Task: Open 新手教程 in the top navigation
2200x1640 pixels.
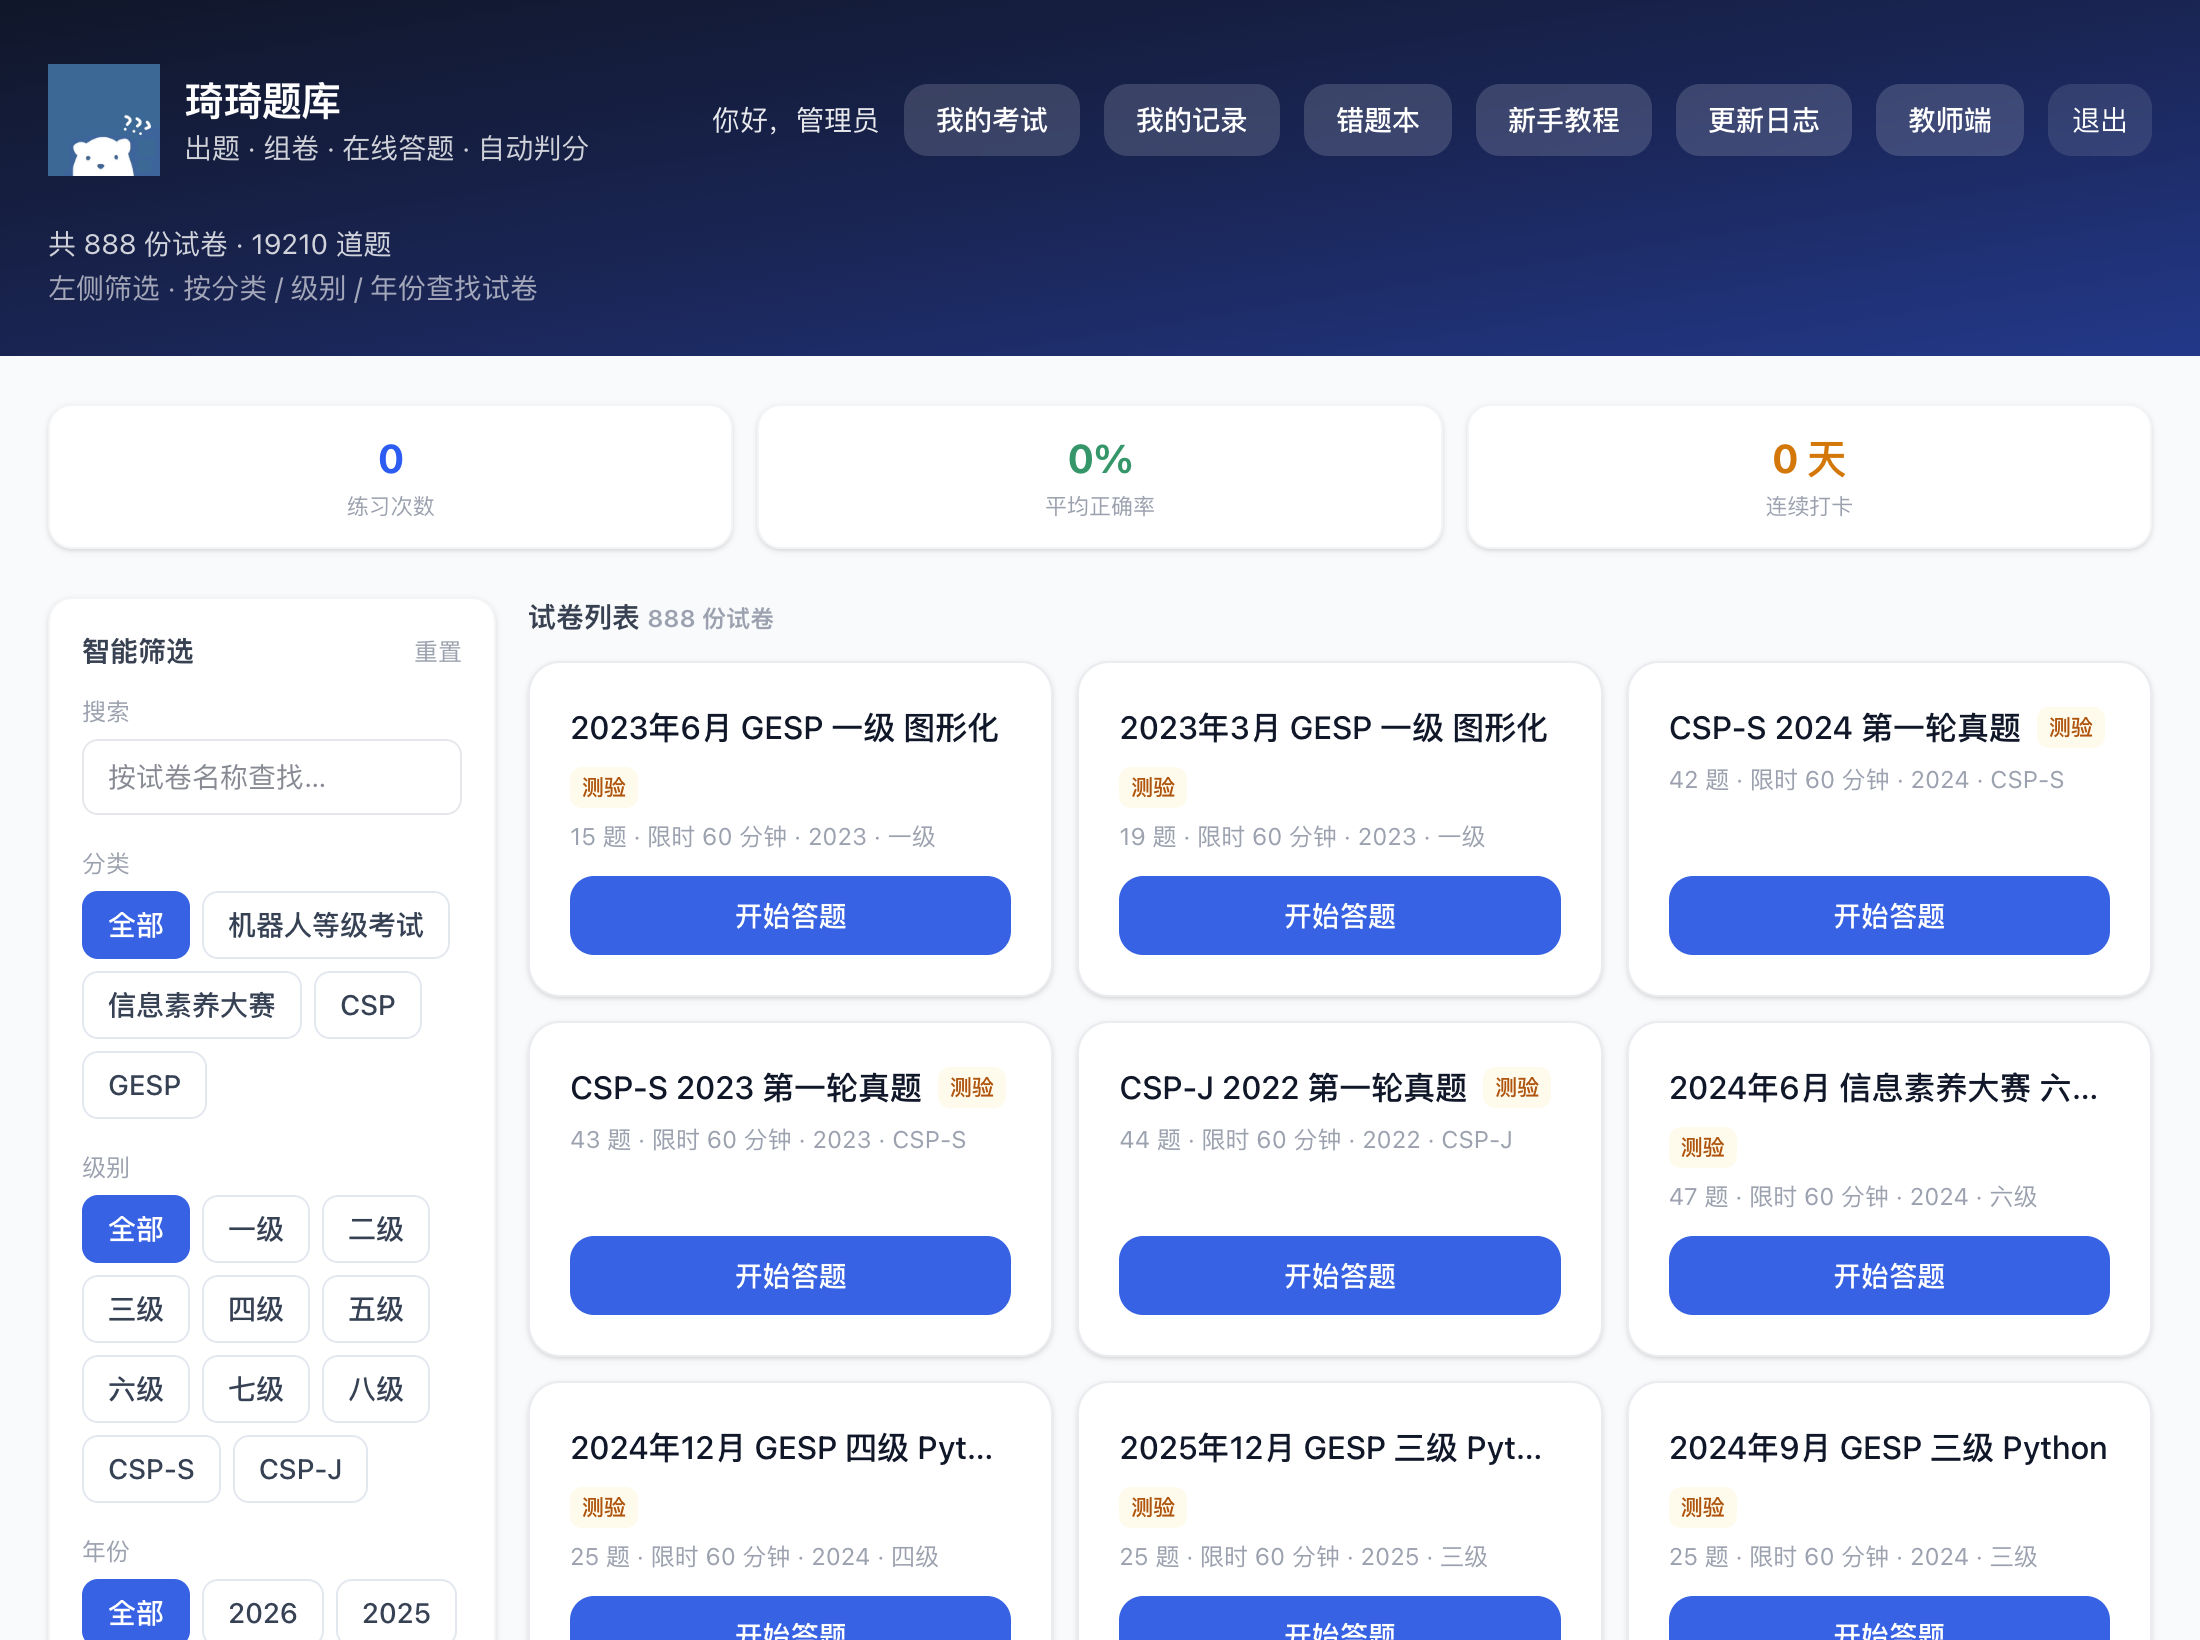Action: [x=1563, y=120]
